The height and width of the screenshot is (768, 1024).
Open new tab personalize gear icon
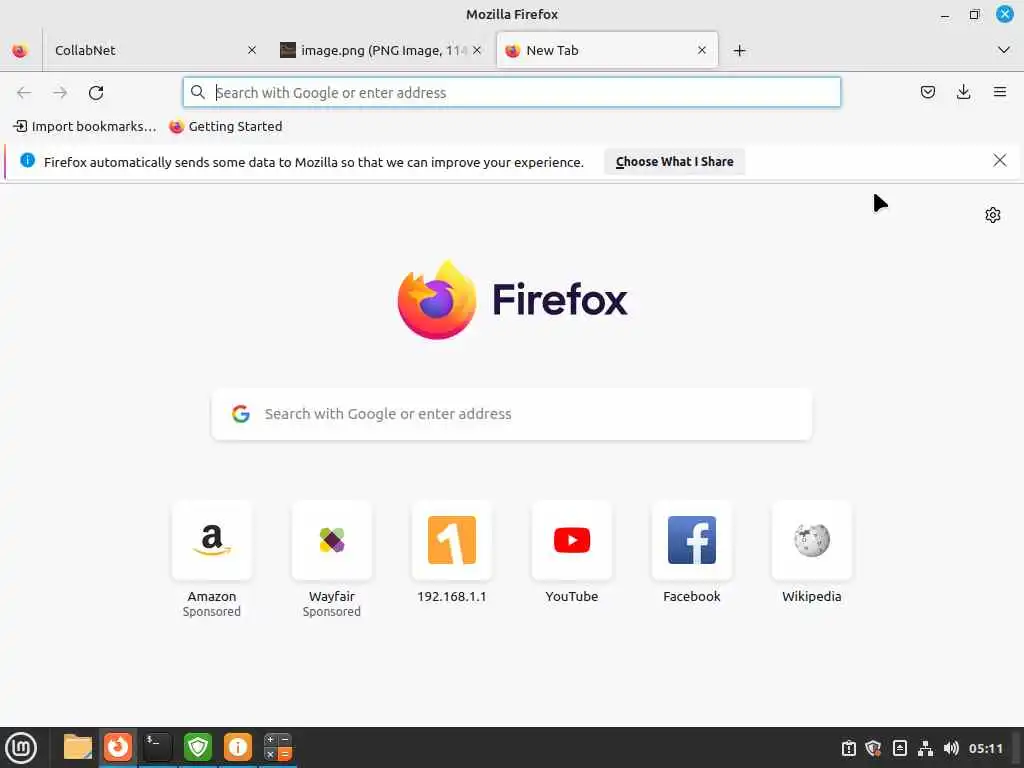[x=993, y=215]
